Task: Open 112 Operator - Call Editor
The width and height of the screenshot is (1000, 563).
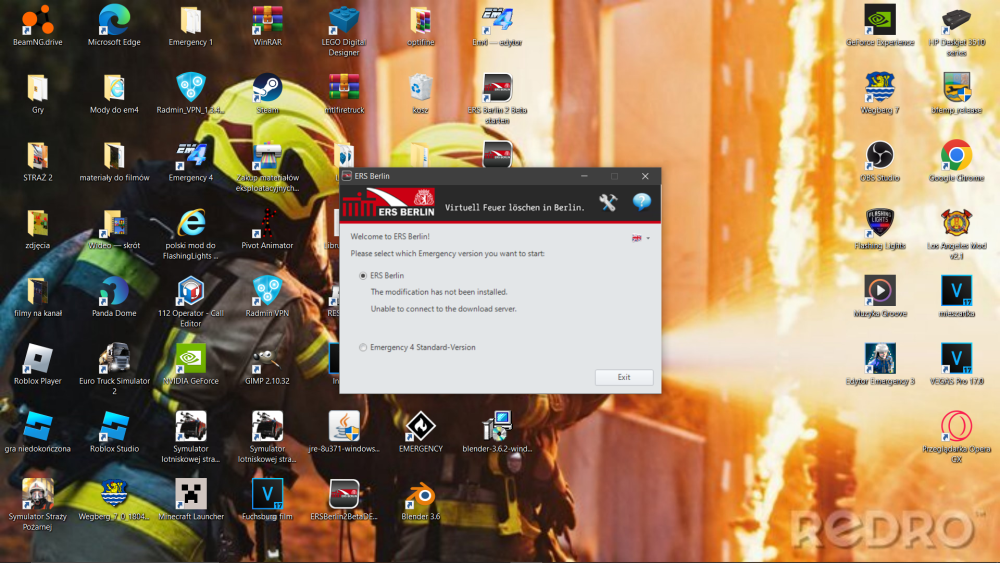Action: 191,302
